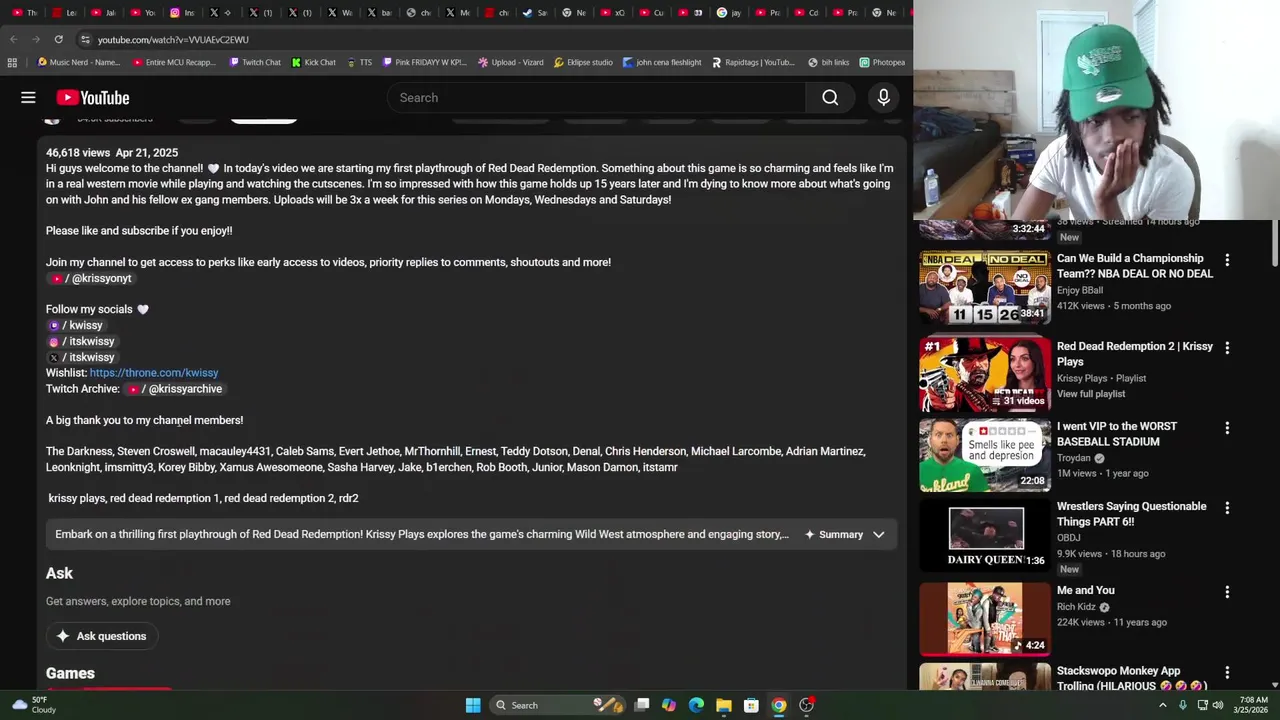
Task: Click the Ask questions button
Action: click(101, 636)
